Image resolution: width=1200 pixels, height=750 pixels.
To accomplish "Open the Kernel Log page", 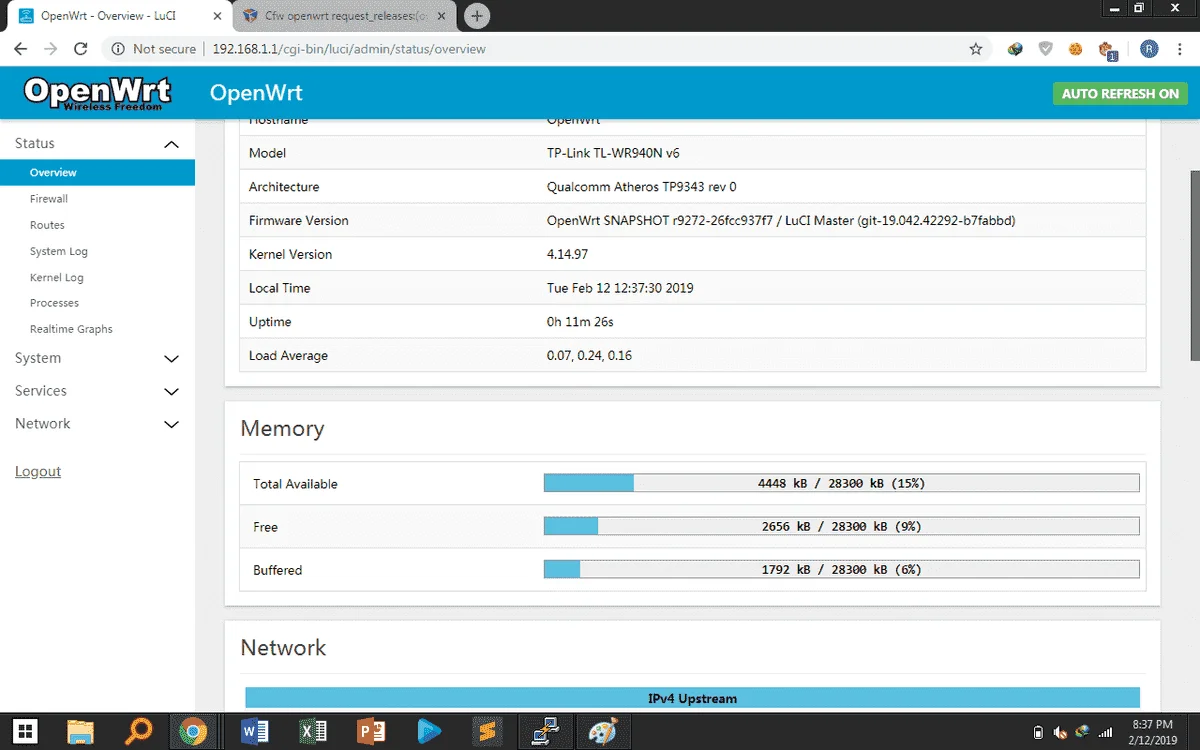I will tap(57, 277).
